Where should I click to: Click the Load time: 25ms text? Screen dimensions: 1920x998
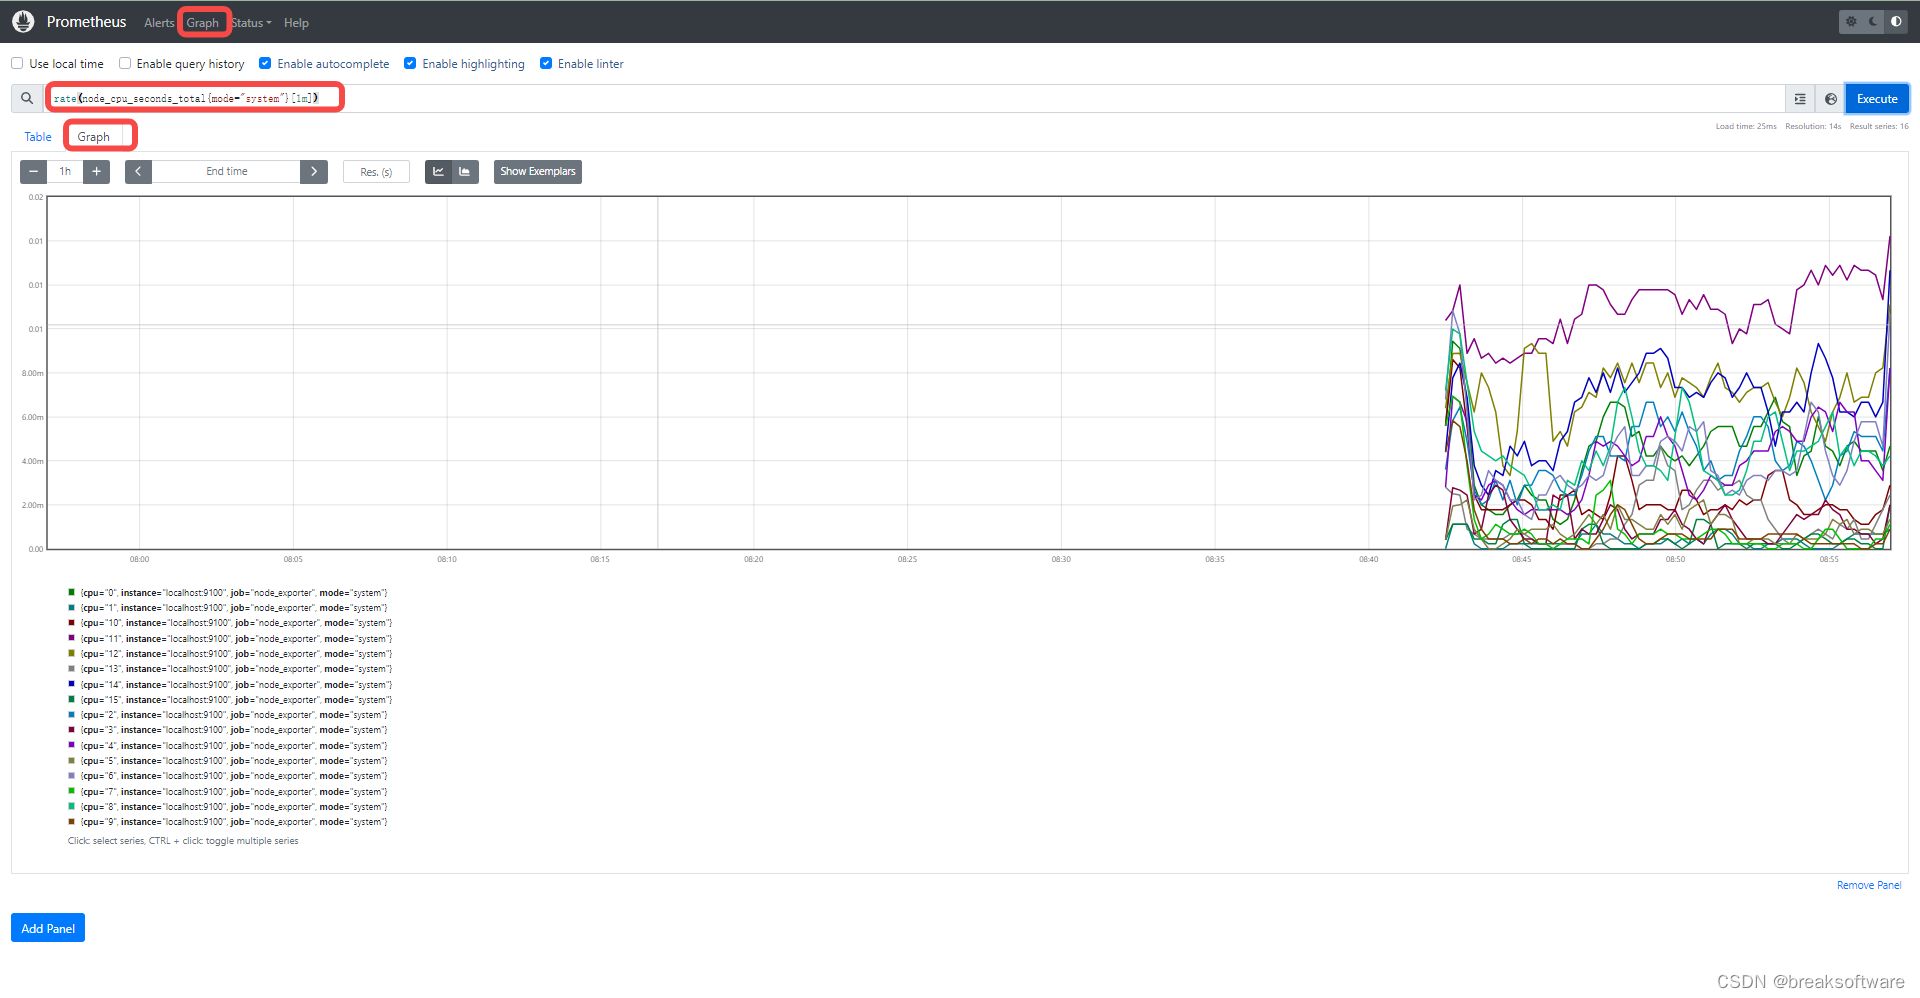[x=1746, y=126]
